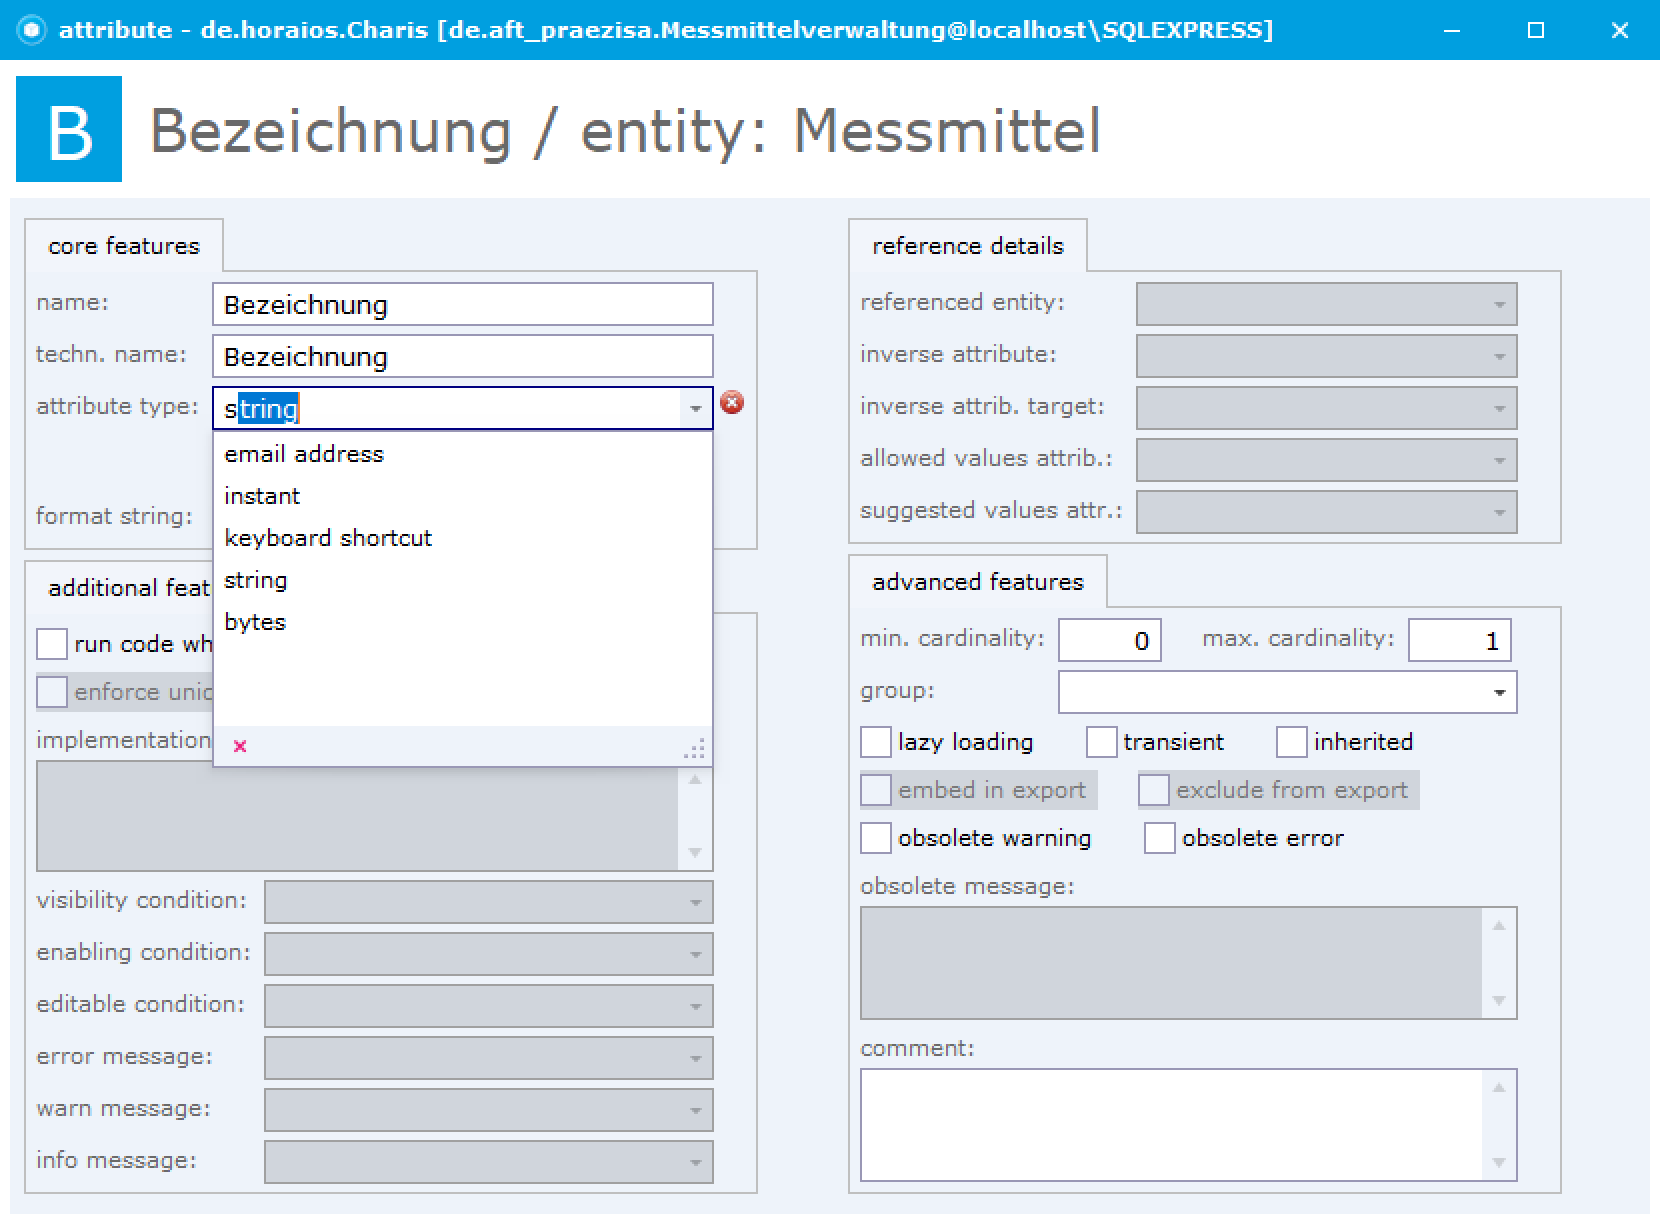The image size is (1660, 1224).
Task: Click the red error icon beside attribute type
Action: point(732,403)
